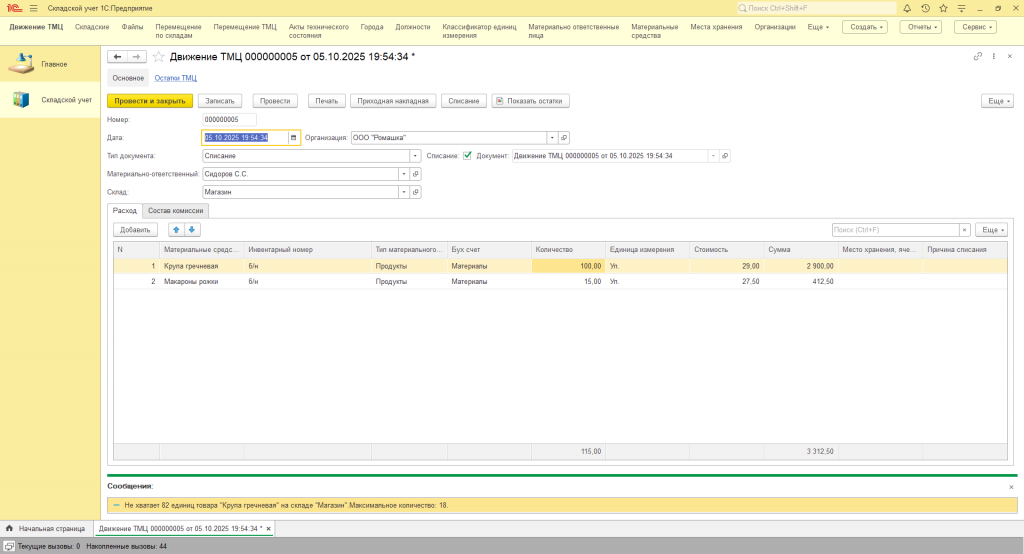This screenshot has width=1024, height=554.
Task: Toggle the Списание checkbox
Action: pos(467,155)
